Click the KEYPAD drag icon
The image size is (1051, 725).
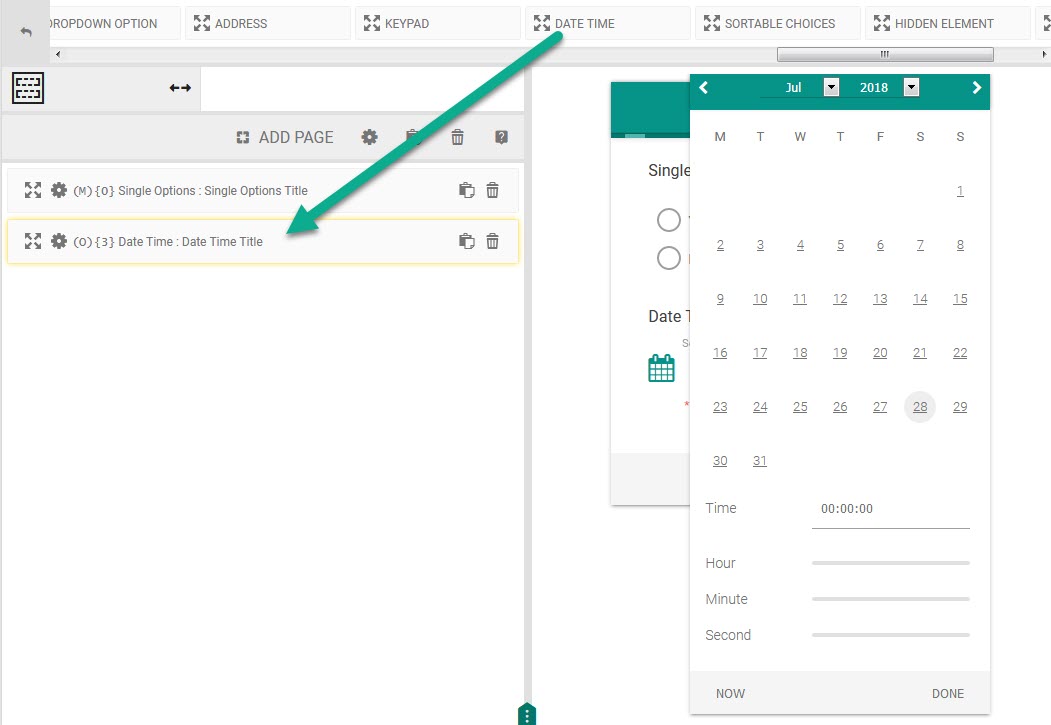[372, 23]
